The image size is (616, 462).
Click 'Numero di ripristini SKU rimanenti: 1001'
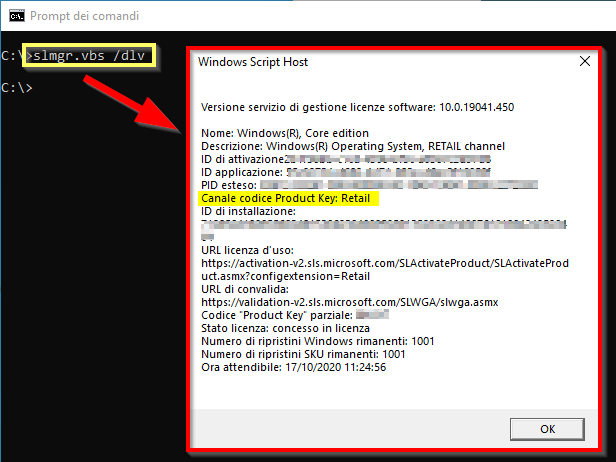[303, 354]
